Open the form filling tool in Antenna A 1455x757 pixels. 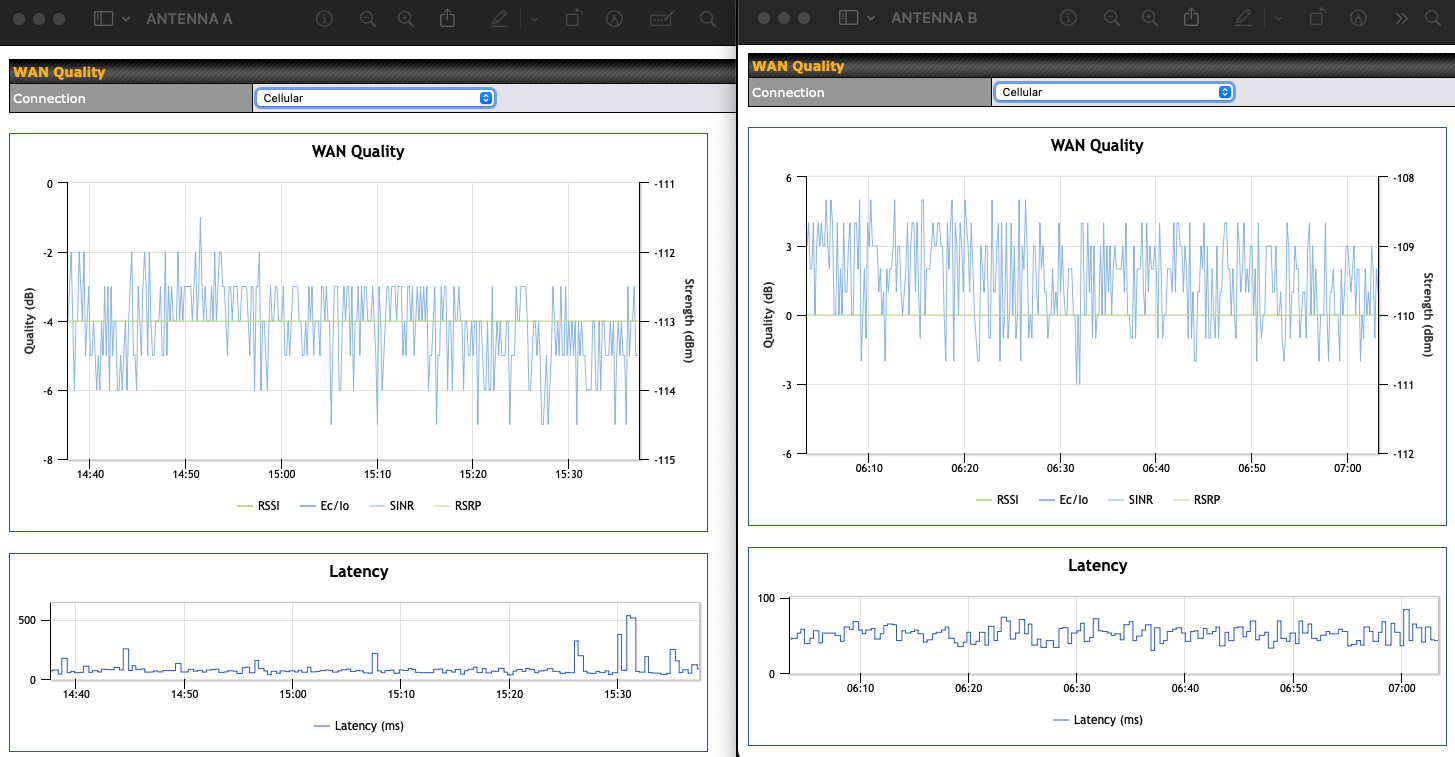click(x=660, y=19)
